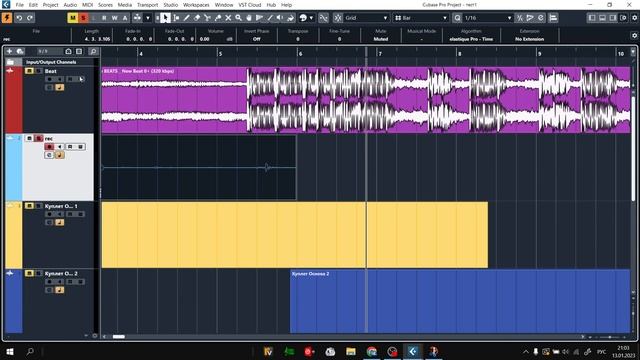This screenshot has width=640, height=360.
Task: Open the Snap Type Grid dropdown
Action: tap(366, 18)
